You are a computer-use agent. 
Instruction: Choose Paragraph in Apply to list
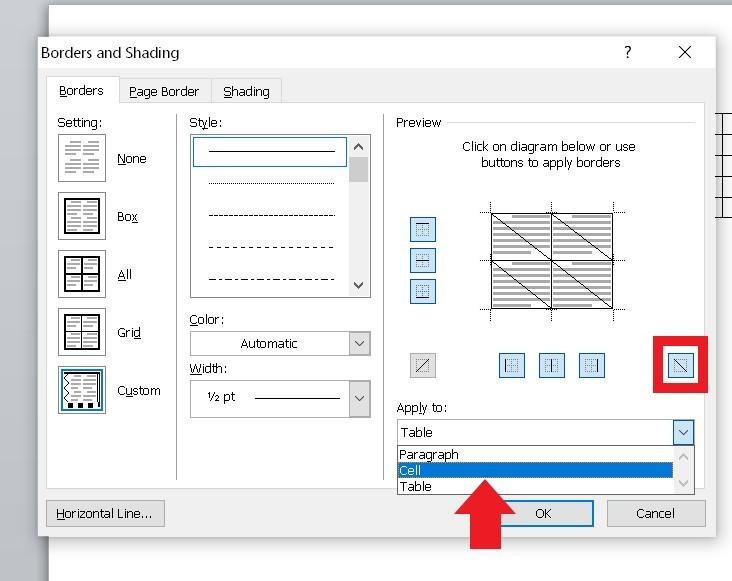(x=535, y=455)
